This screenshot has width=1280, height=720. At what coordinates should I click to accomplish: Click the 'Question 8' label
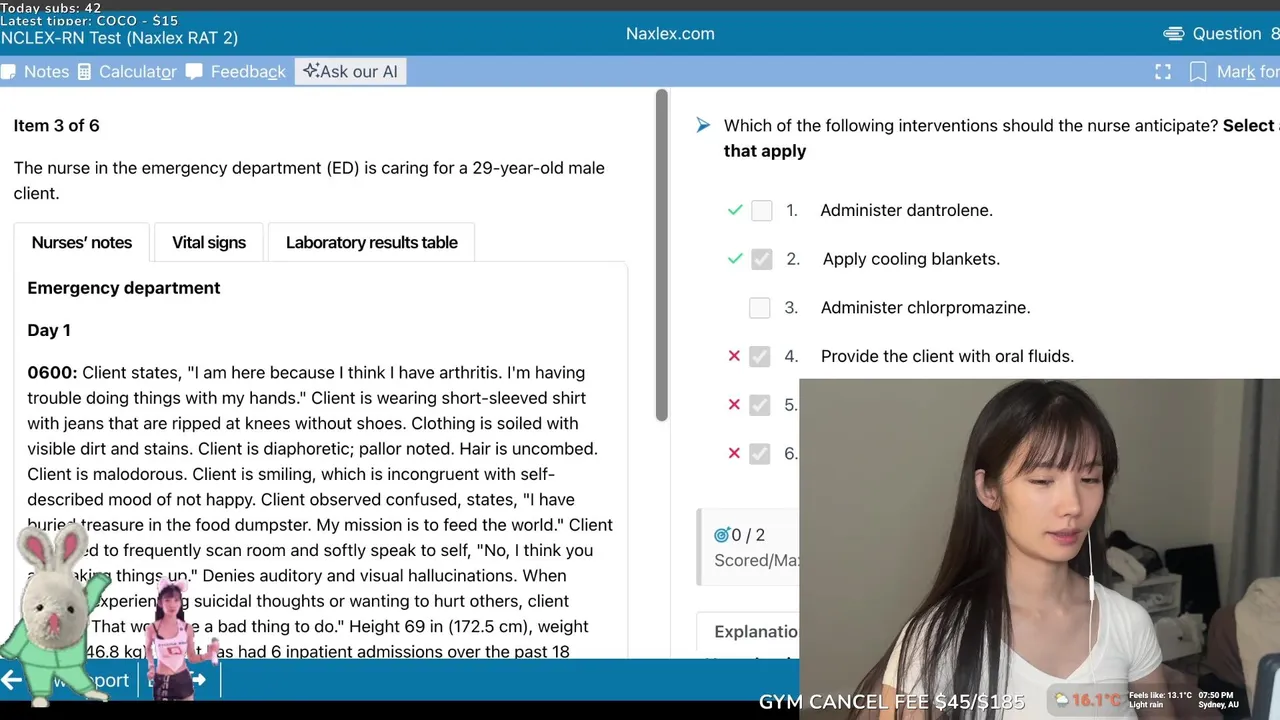(1236, 34)
